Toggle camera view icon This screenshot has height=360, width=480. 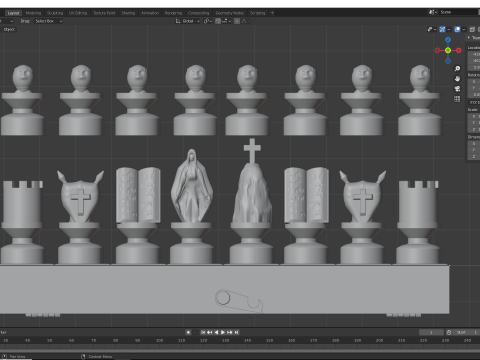pos(457,89)
